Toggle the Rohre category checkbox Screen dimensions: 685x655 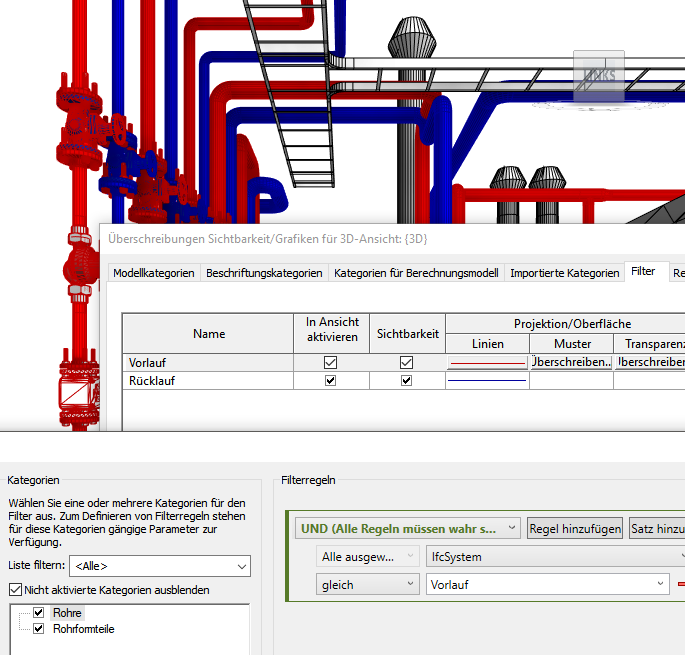click(39, 612)
